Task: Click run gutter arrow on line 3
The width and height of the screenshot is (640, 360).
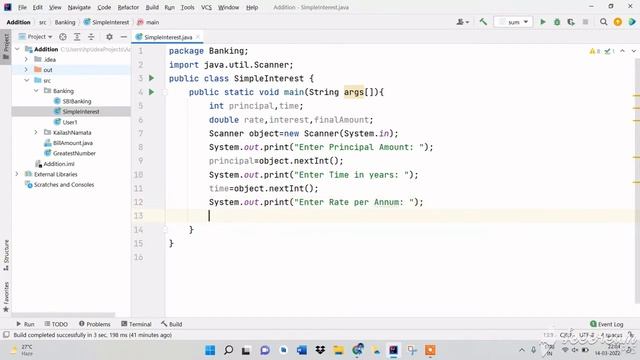Action: (151, 78)
